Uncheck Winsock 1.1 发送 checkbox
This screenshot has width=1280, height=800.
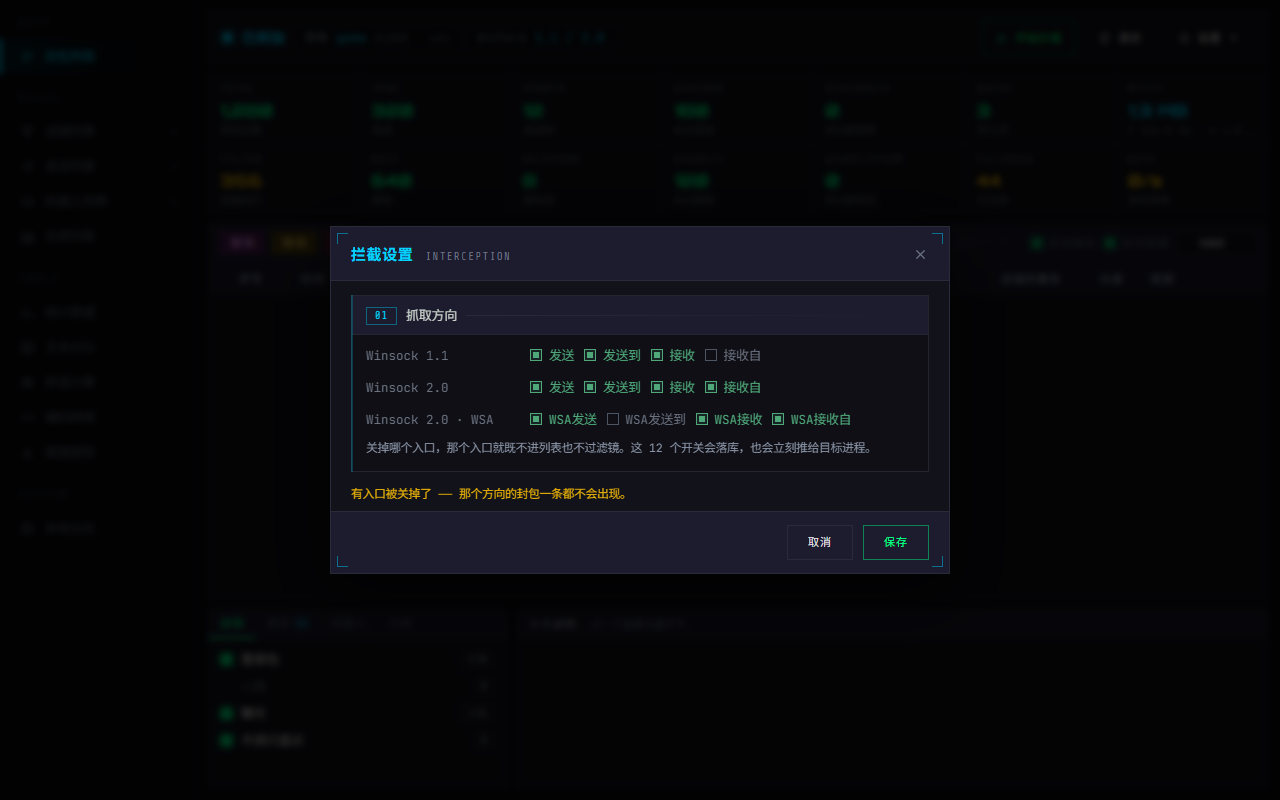click(536, 355)
